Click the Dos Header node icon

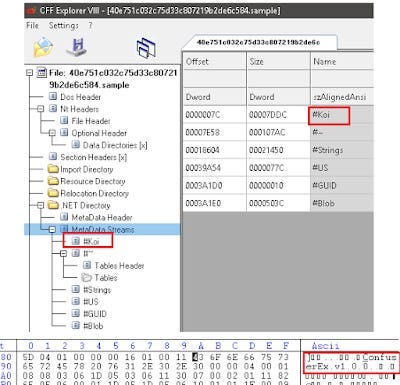coord(53,97)
